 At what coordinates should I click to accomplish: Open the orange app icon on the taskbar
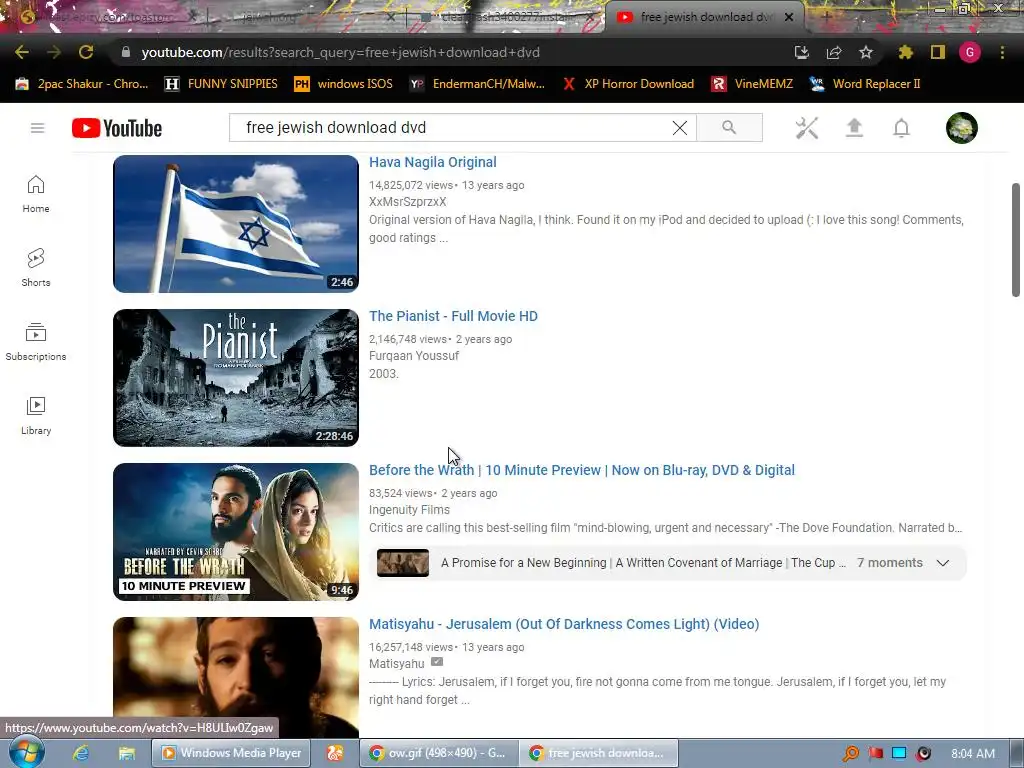335,753
